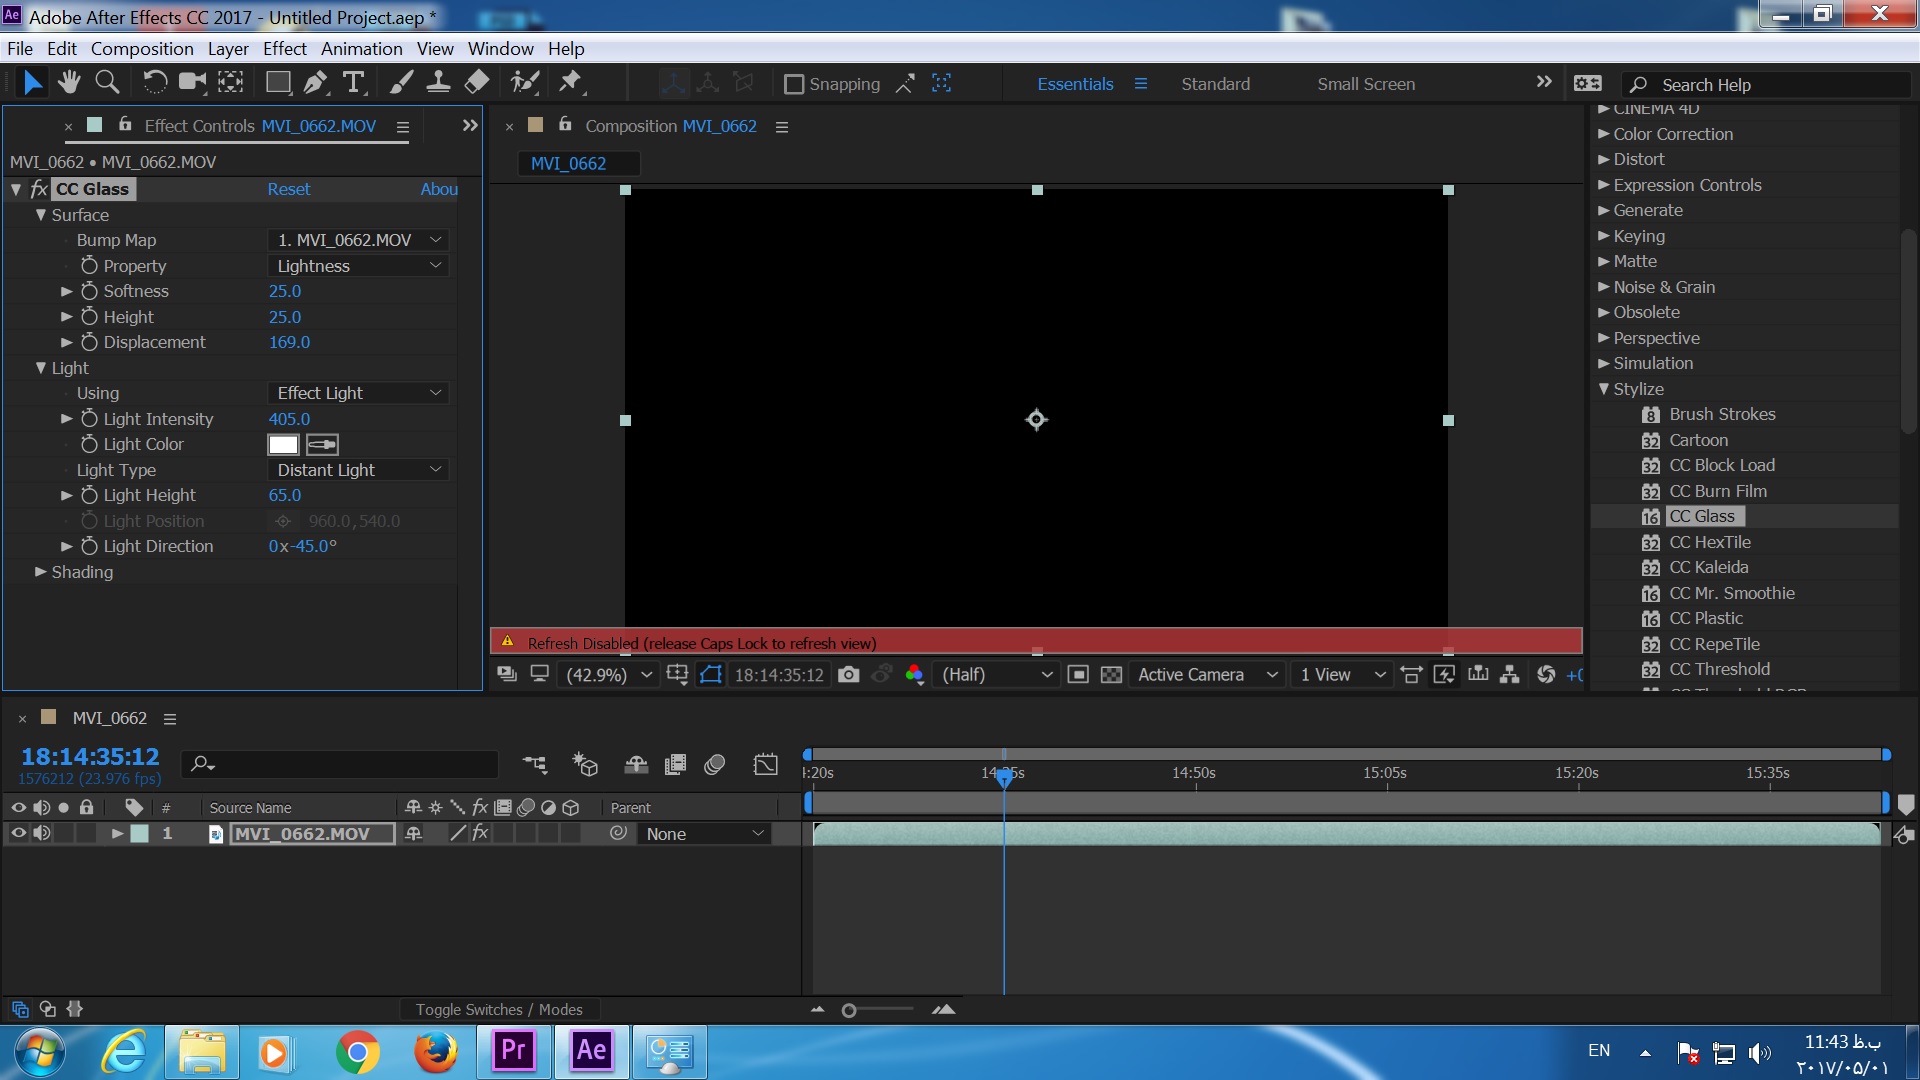Select the Horizontal Type tool
Image resolution: width=1920 pixels, height=1080 pixels.
click(x=354, y=83)
